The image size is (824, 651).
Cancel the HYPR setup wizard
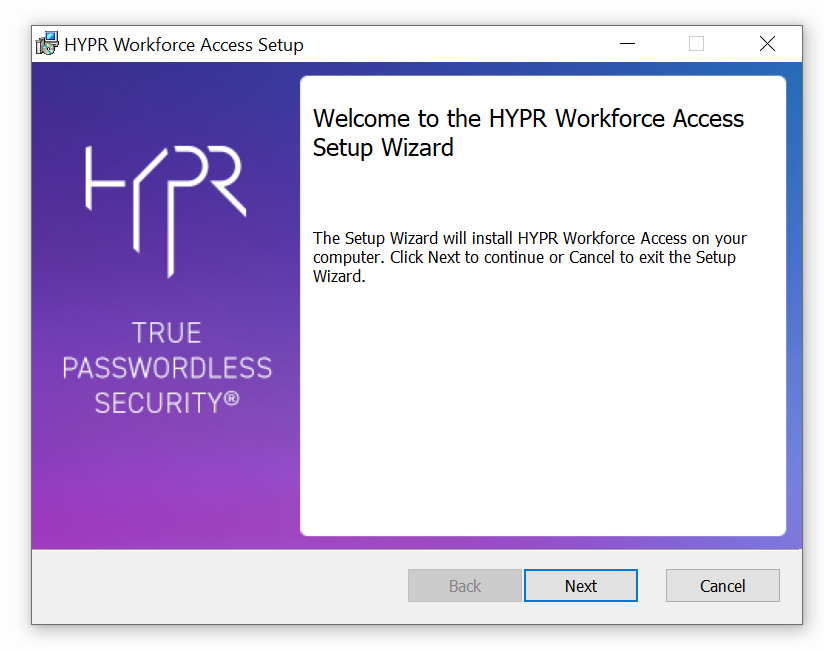(x=723, y=585)
